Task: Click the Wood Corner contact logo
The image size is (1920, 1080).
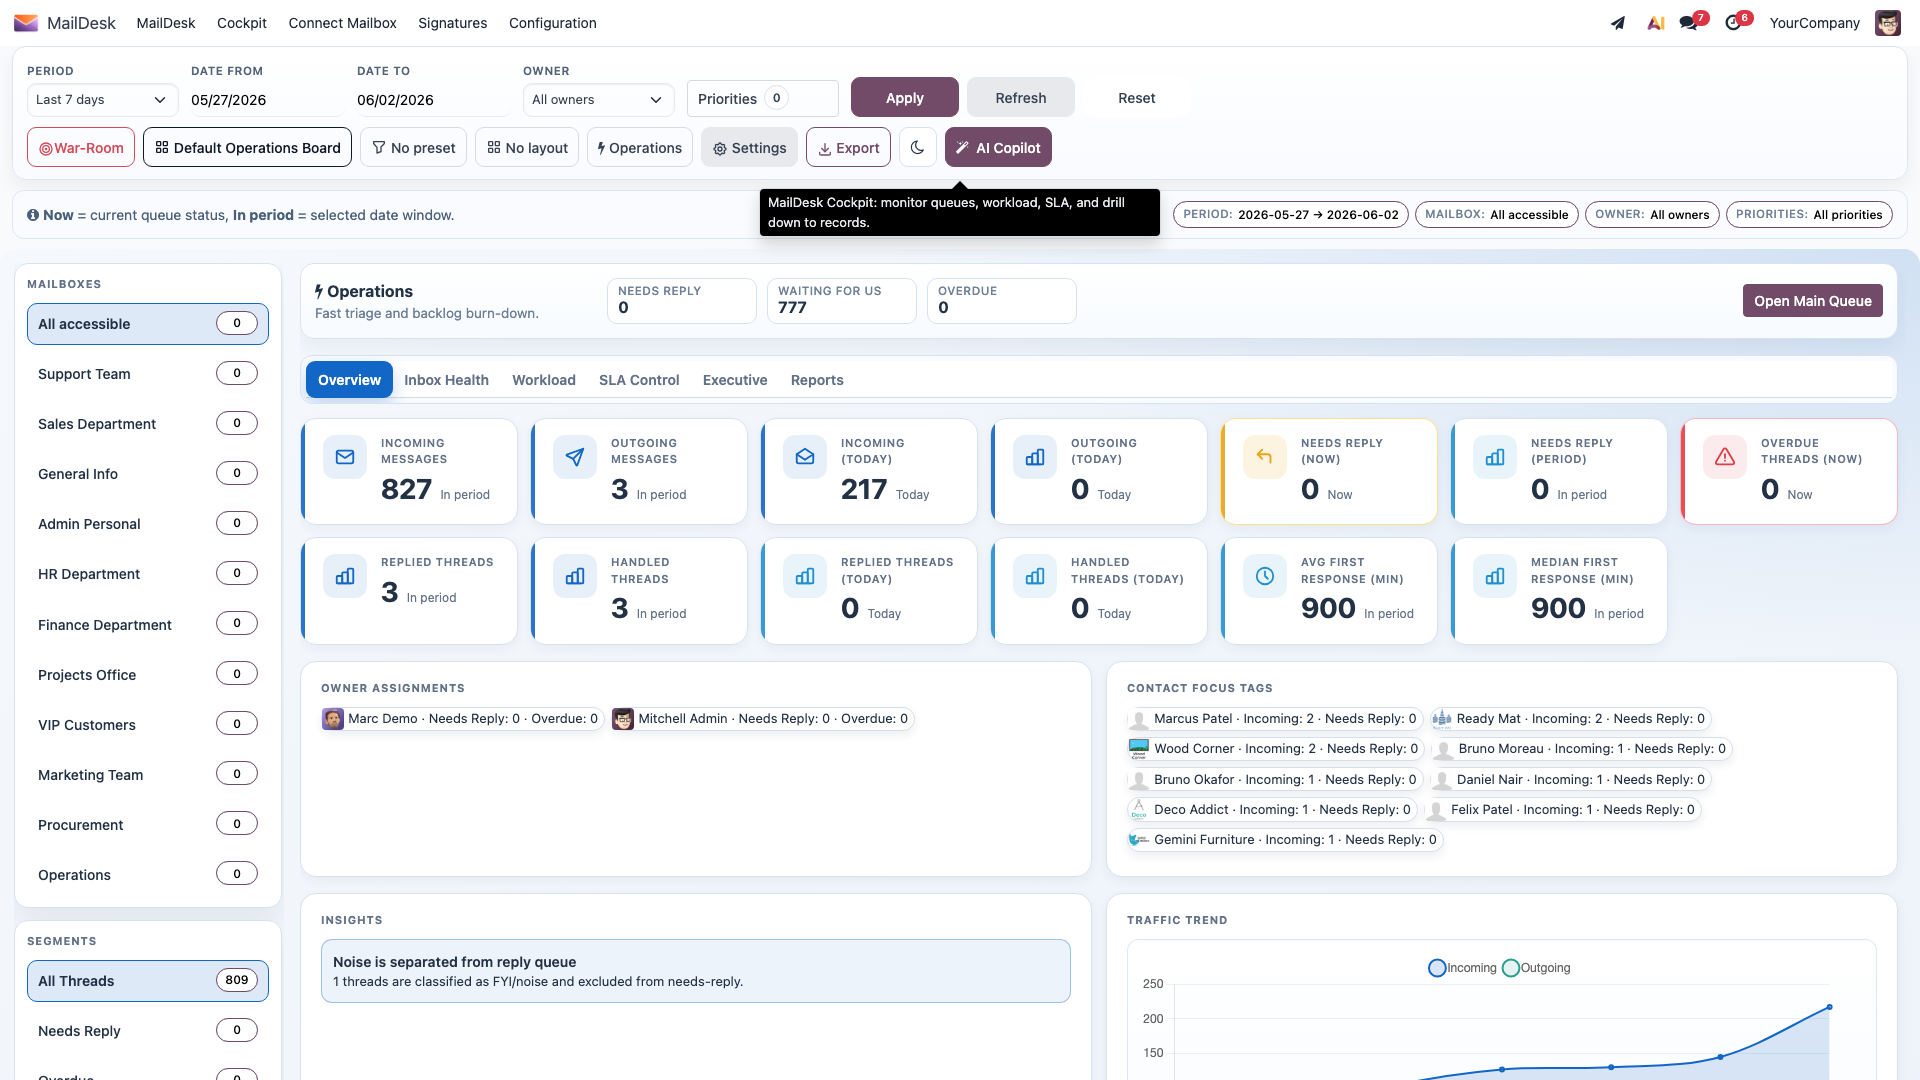Action: (1139, 749)
